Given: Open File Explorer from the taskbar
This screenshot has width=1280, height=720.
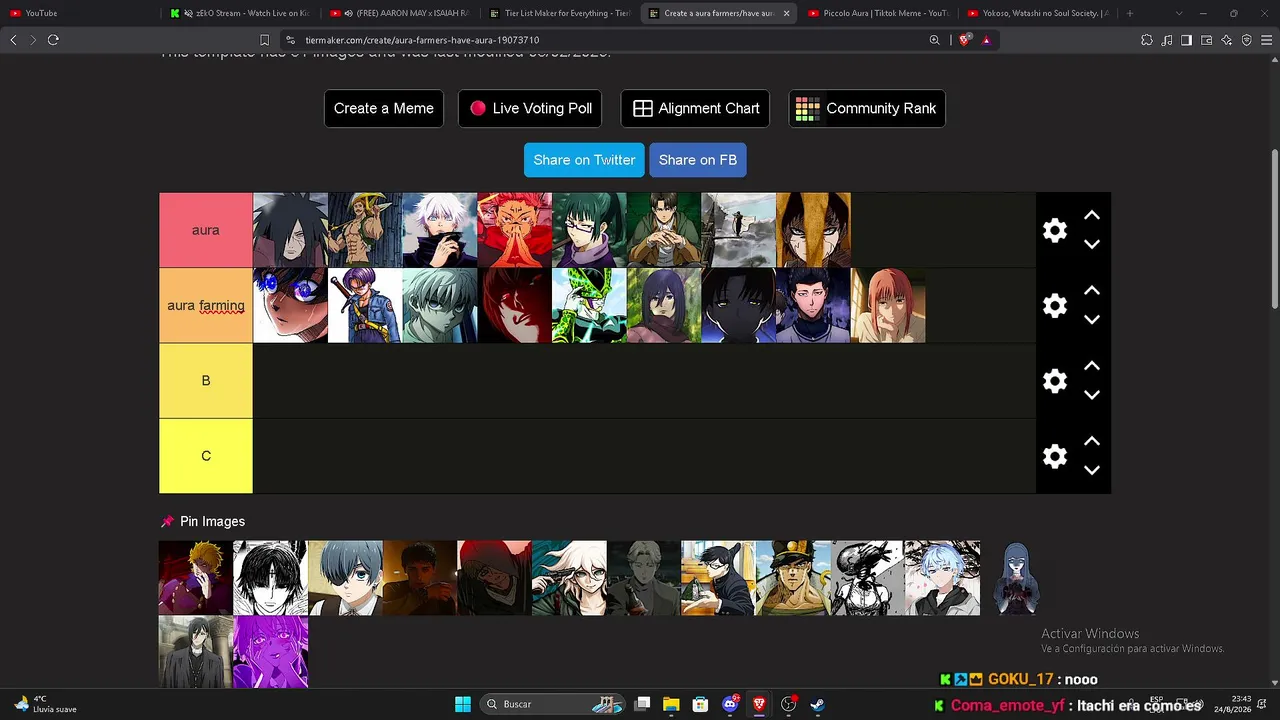Looking at the screenshot, I should pyautogui.click(x=671, y=704).
